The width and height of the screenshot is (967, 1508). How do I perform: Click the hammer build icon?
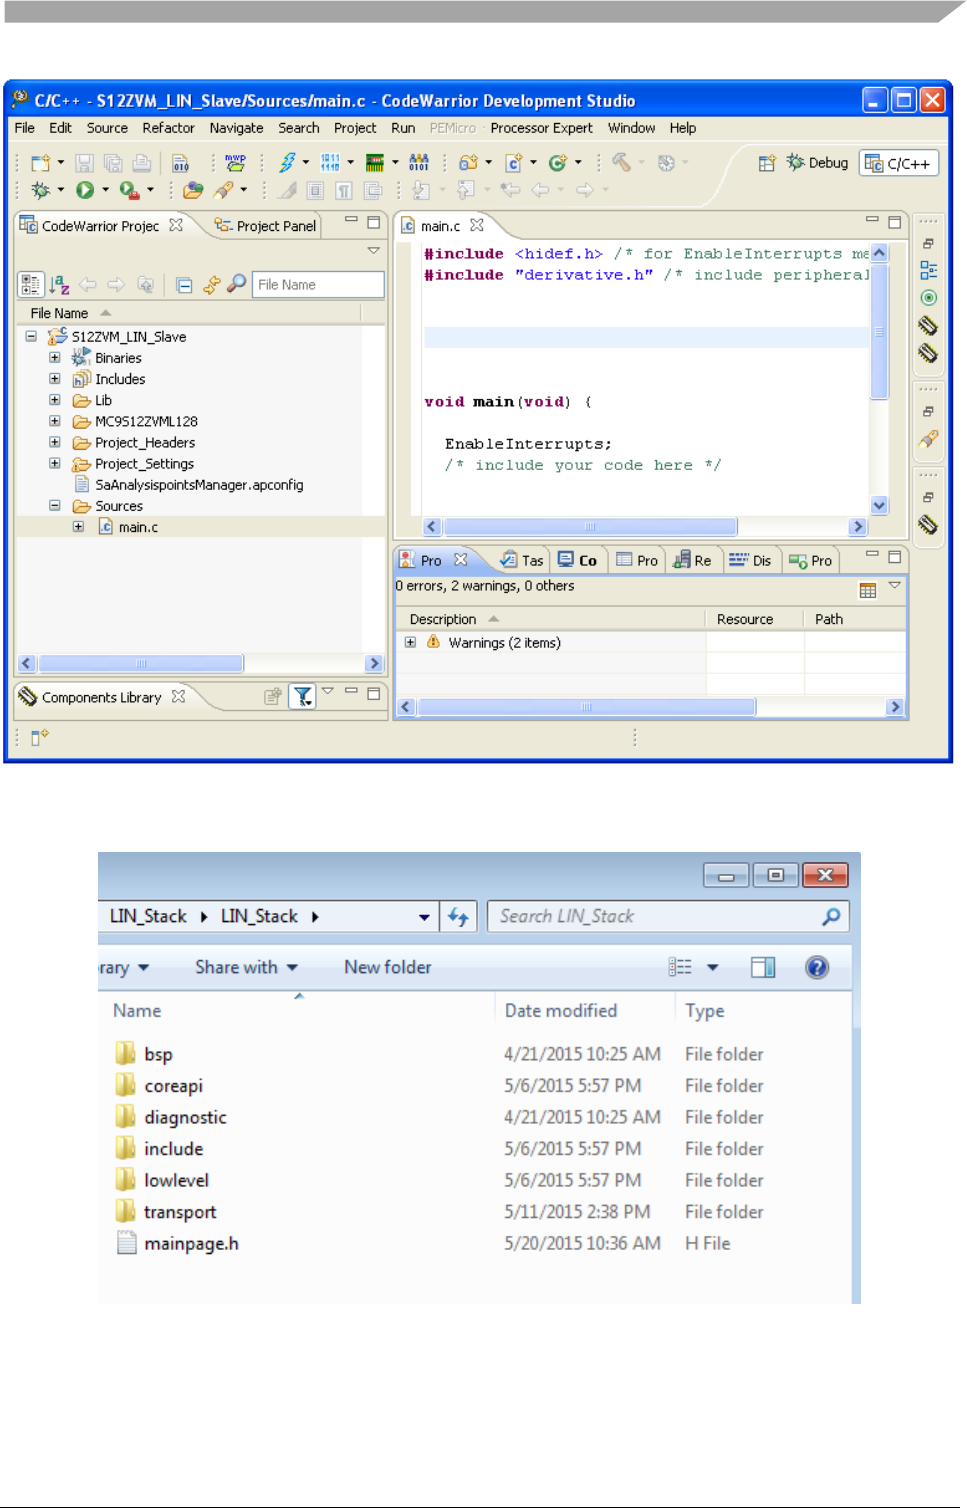tap(621, 163)
